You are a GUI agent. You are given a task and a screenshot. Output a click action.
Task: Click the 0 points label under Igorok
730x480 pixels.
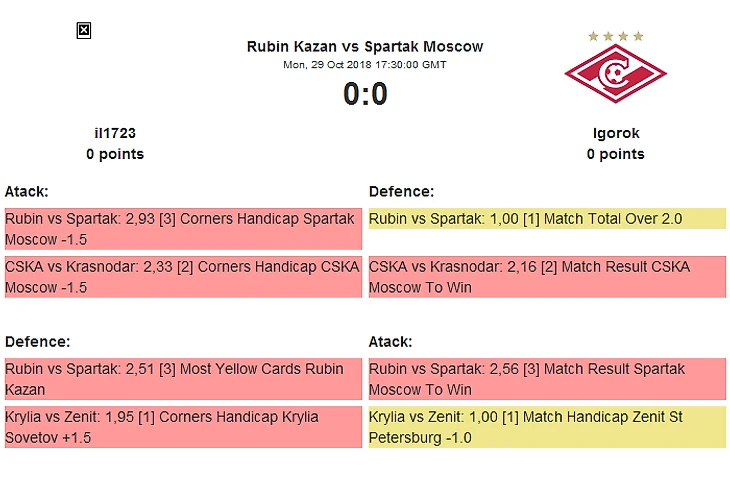(615, 154)
